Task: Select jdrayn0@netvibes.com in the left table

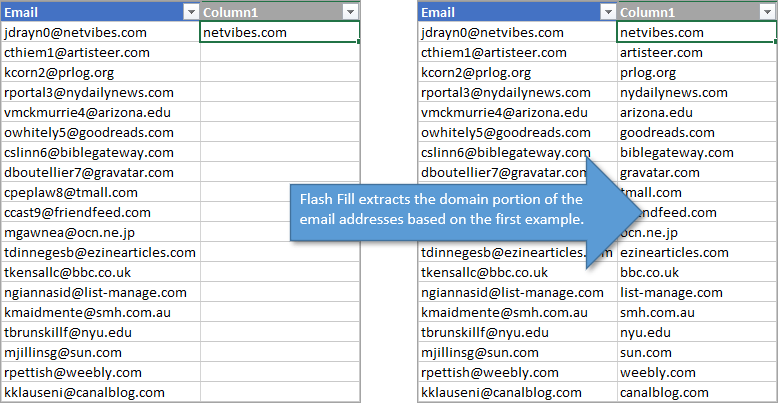Action: click(76, 32)
